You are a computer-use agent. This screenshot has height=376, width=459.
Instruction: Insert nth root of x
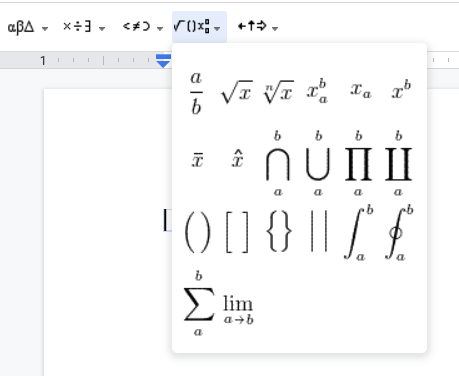coord(278,92)
